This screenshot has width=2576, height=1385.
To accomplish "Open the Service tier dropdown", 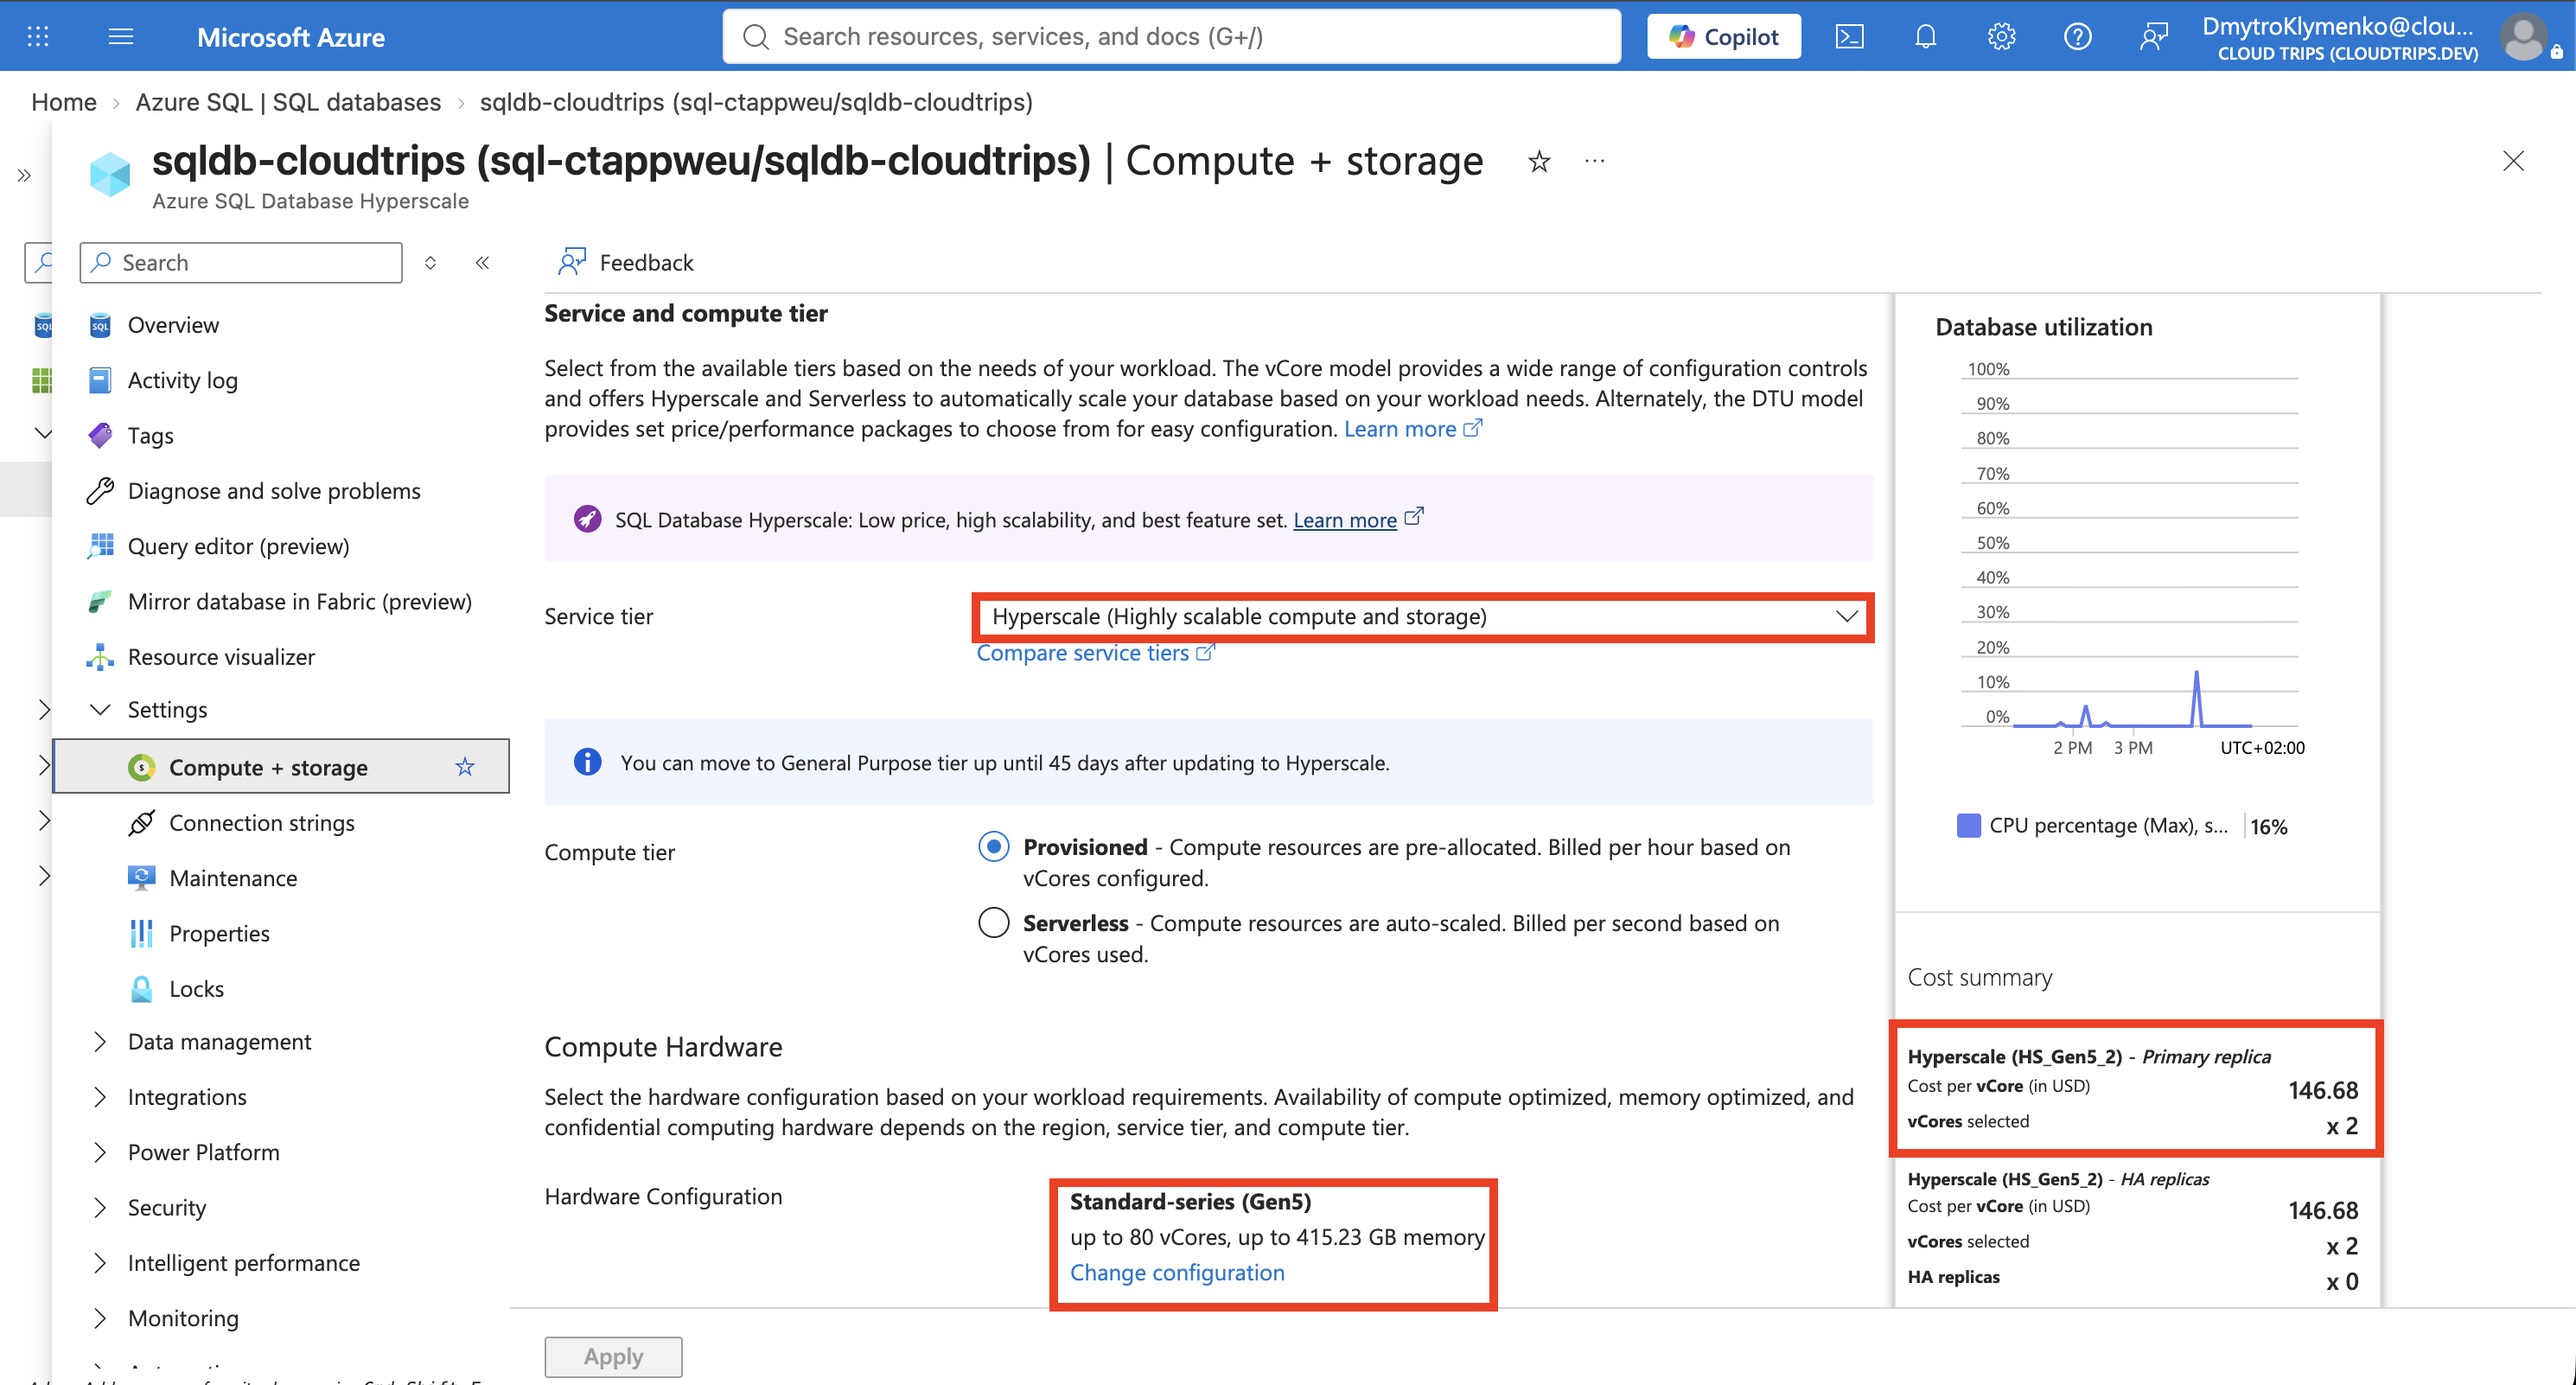I will (x=1423, y=617).
